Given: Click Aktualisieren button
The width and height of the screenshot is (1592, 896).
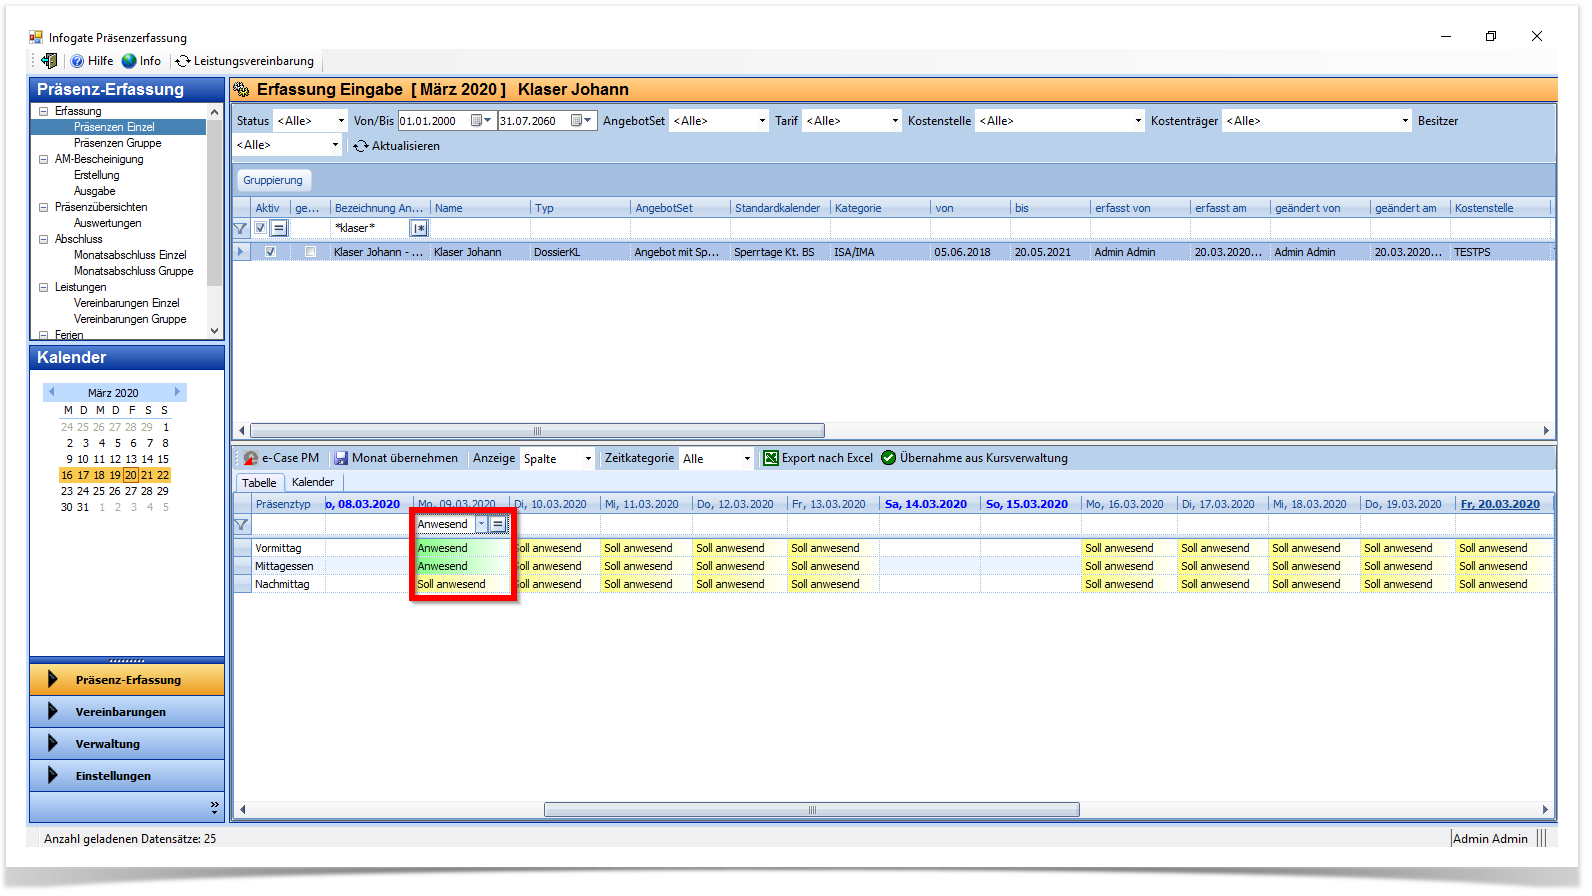Looking at the screenshot, I should pyautogui.click(x=396, y=146).
